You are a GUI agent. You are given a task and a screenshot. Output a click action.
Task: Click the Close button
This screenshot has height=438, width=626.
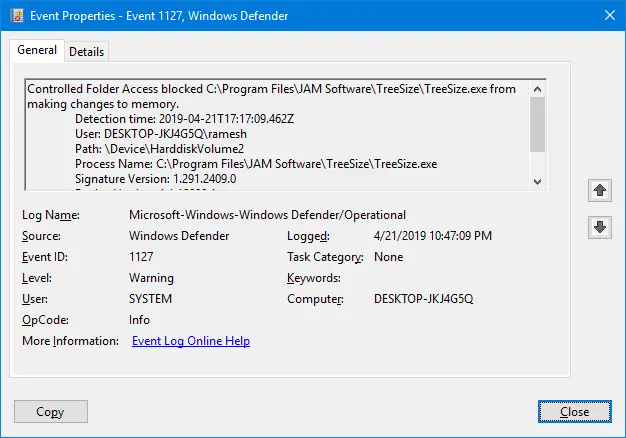pyautogui.click(x=574, y=412)
